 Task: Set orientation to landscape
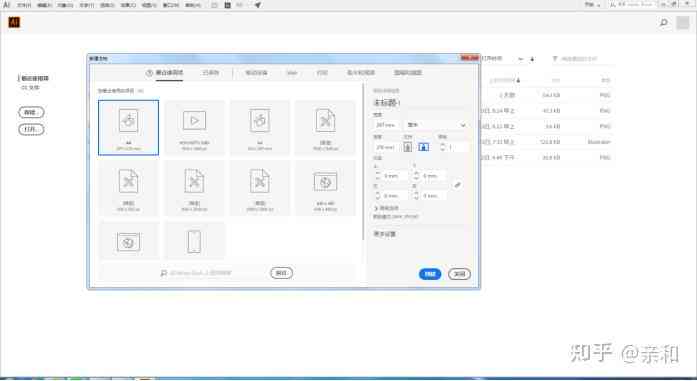[x=424, y=147]
